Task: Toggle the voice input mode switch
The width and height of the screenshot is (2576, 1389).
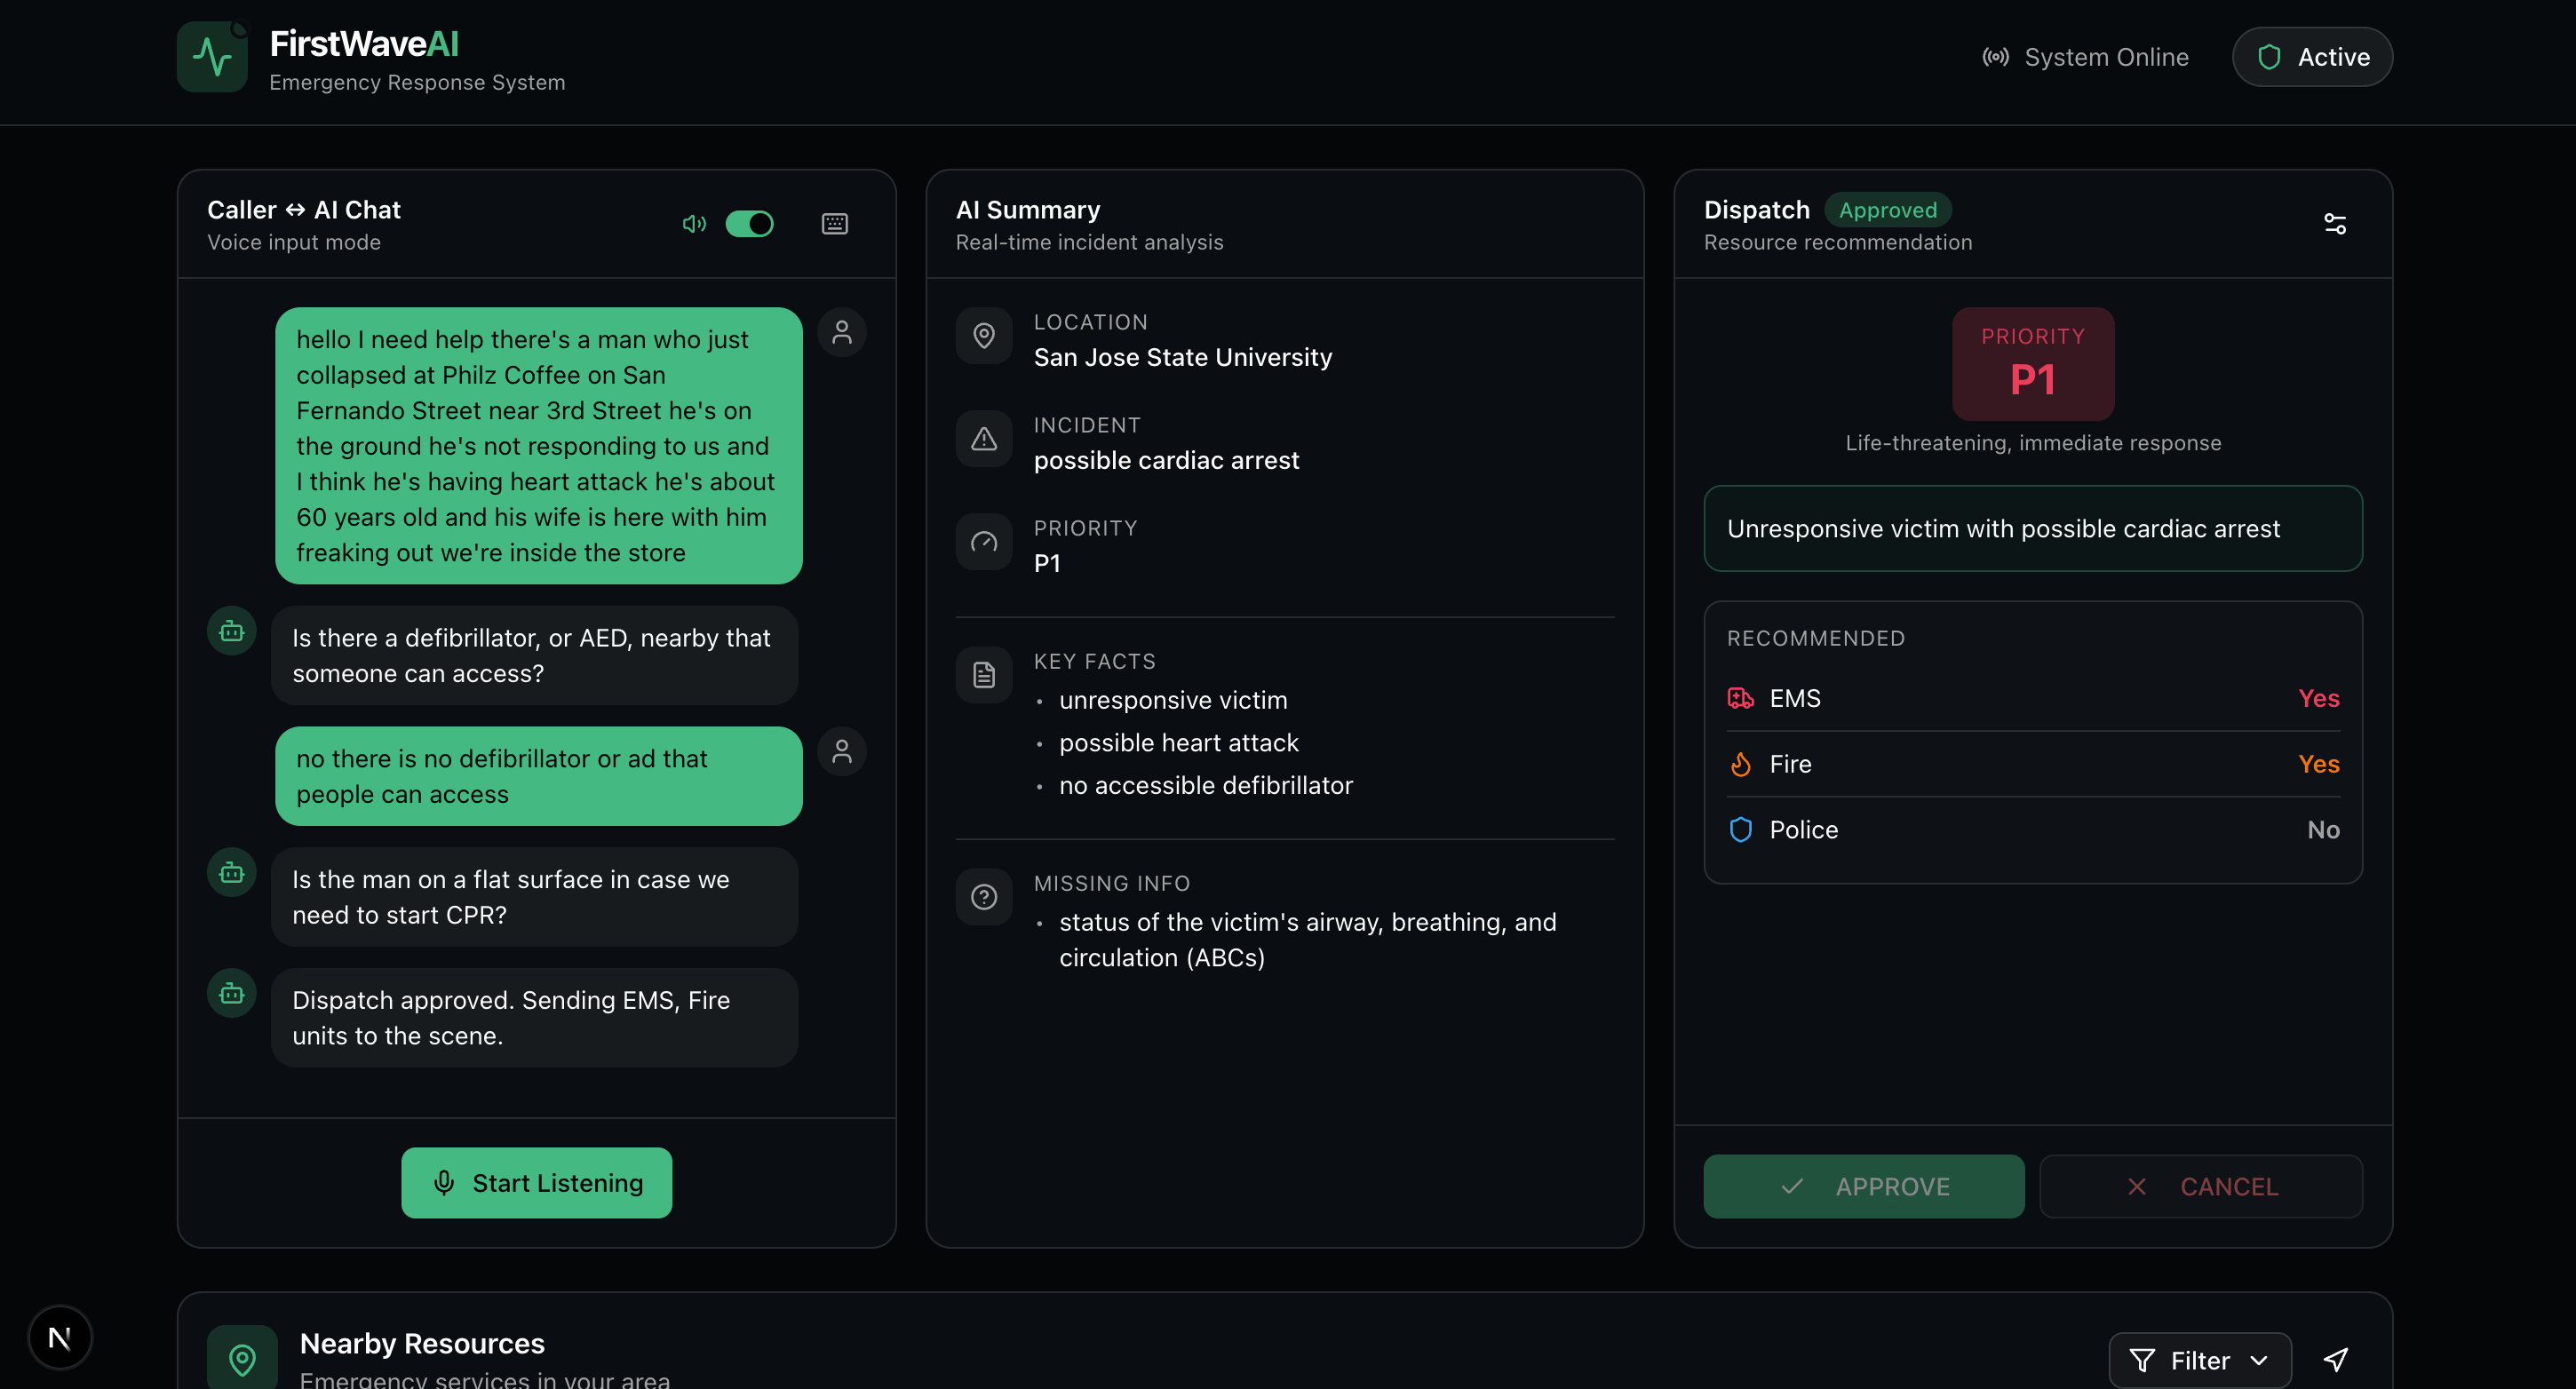Action: pyautogui.click(x=749, y=224)
